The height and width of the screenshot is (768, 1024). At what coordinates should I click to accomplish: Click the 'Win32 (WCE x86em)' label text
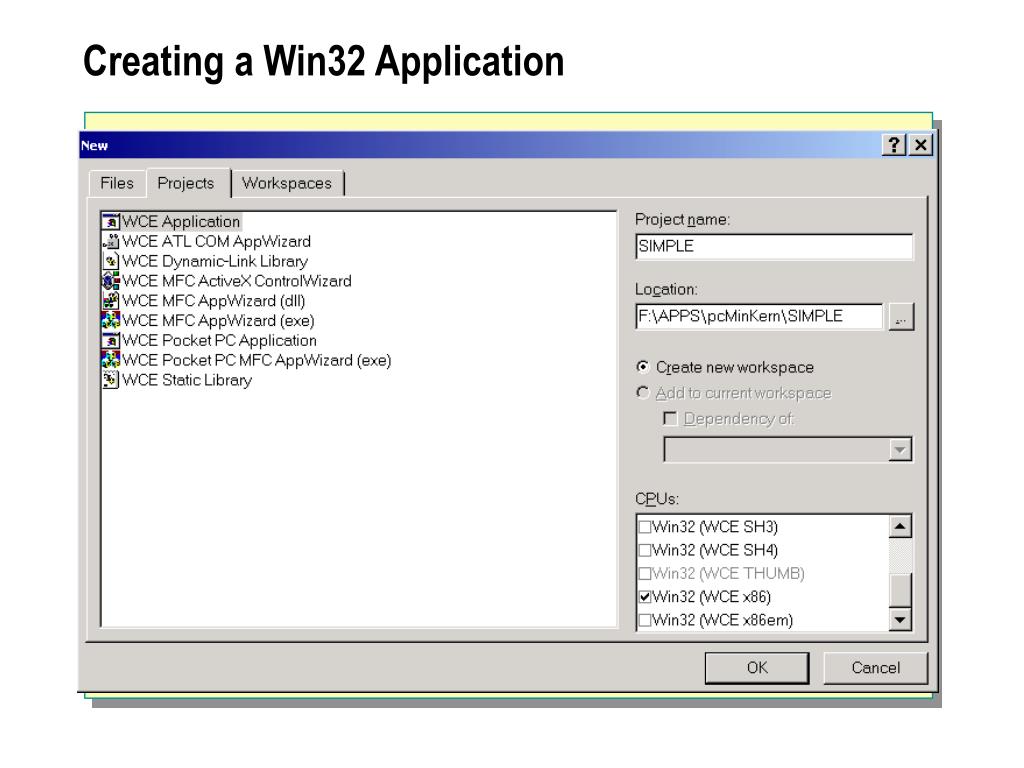coord(722,620)
